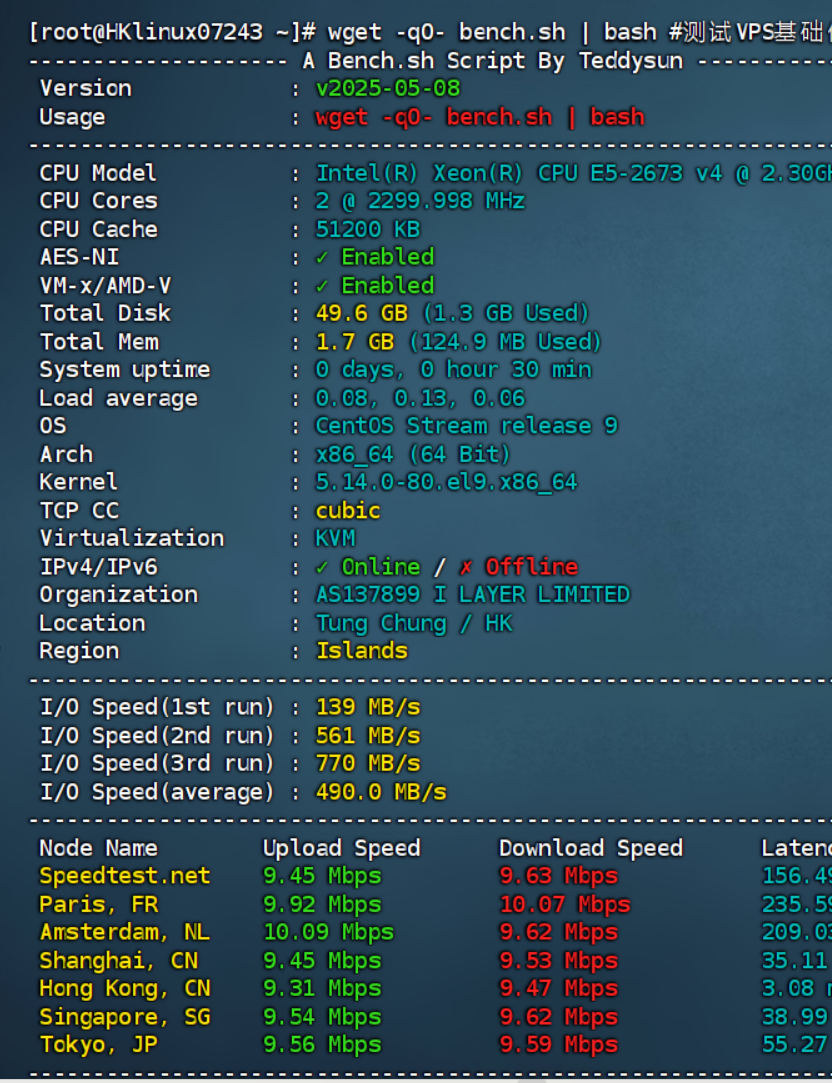Click the Tung Chung / HK location
The width and height of the screenshot is (832, 1083).
pyautogui.click(x=414, y=623)
